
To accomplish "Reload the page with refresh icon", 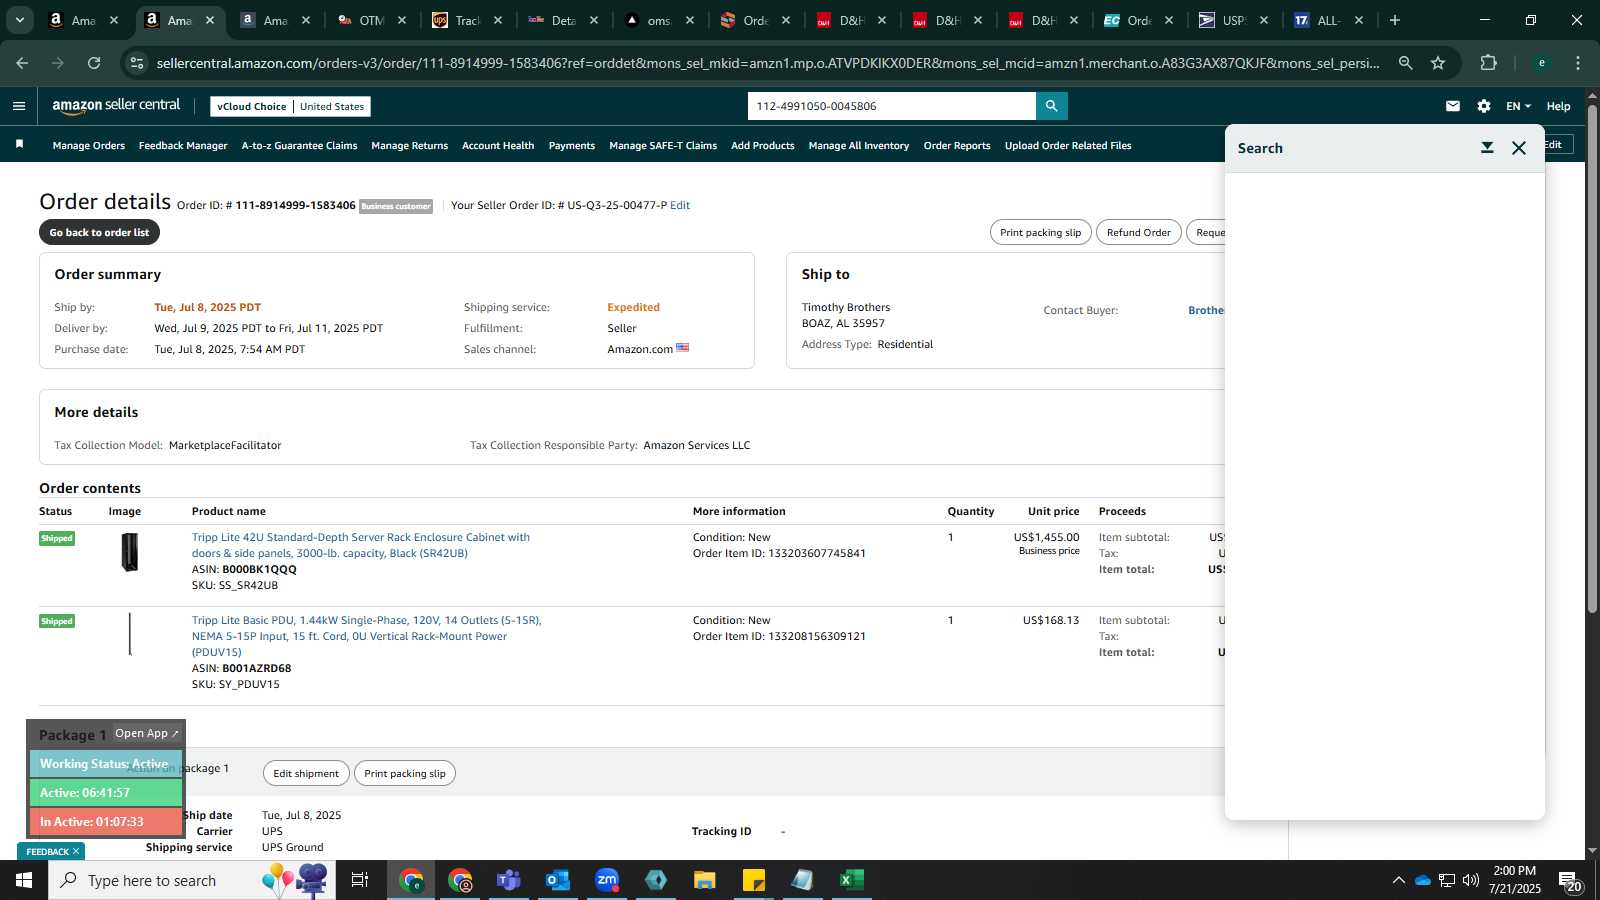I will pyautogui.click(x=94, y=63).
